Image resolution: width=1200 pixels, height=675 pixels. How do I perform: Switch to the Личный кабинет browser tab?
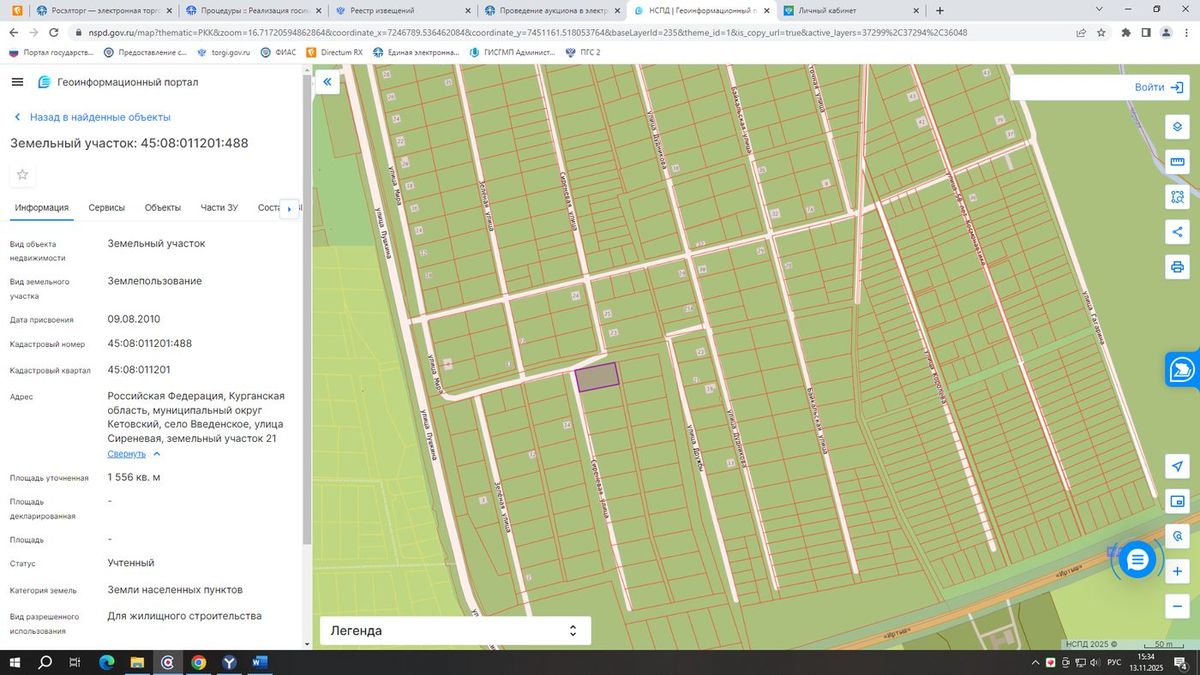coord(850,10)
